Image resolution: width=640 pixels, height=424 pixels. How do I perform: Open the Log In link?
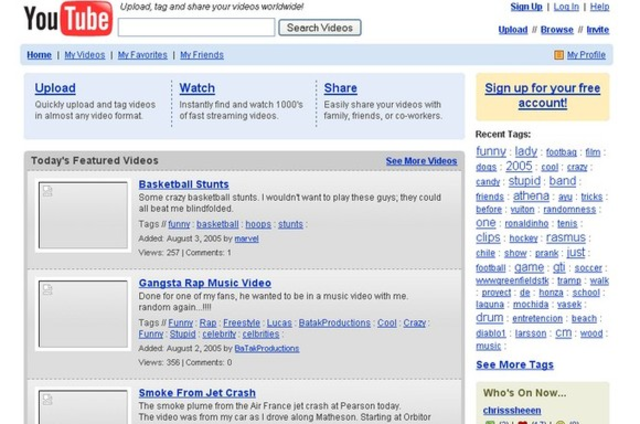[566, 7]
